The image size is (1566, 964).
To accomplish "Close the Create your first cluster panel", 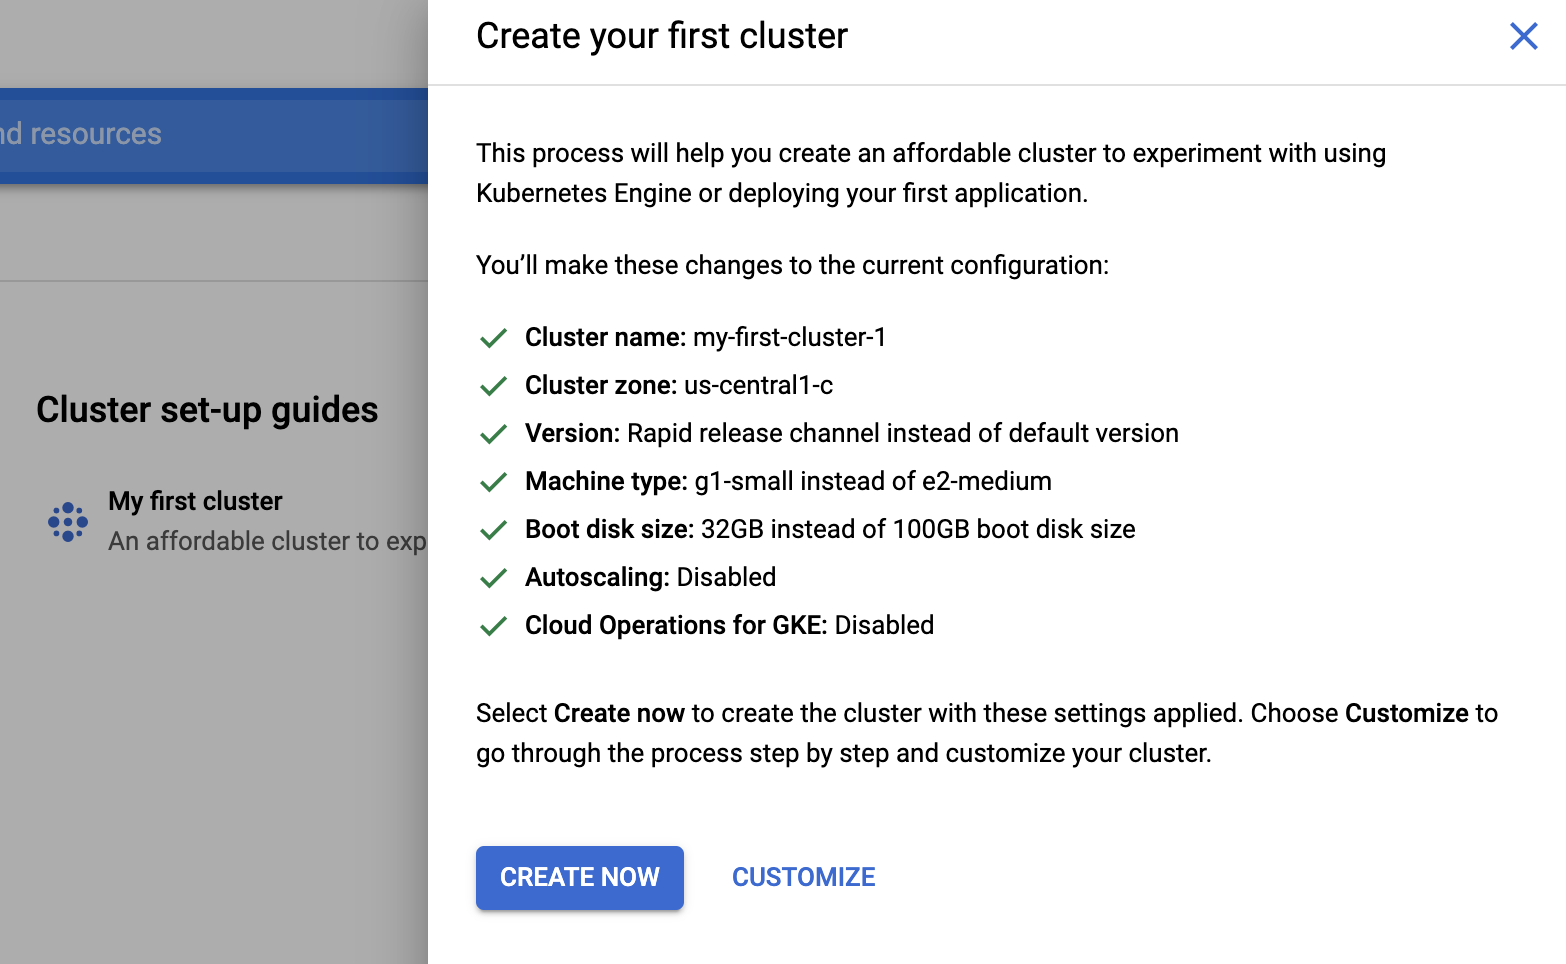I will point(1523,36).
